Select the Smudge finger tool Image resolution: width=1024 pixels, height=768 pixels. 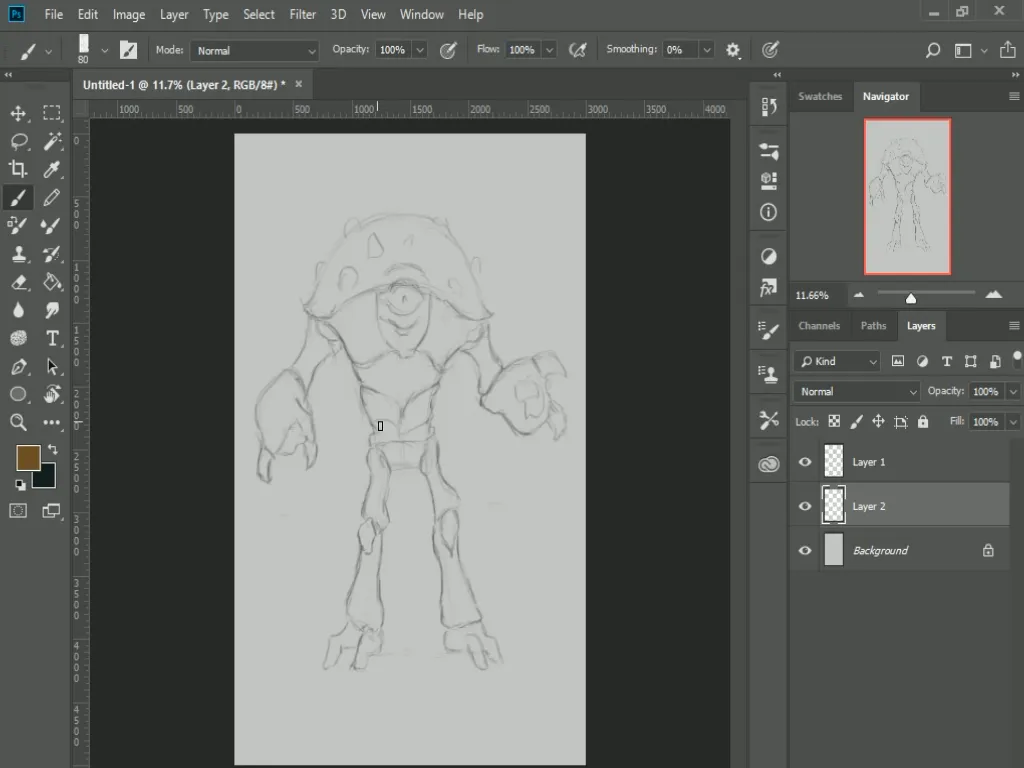point(52,310)
